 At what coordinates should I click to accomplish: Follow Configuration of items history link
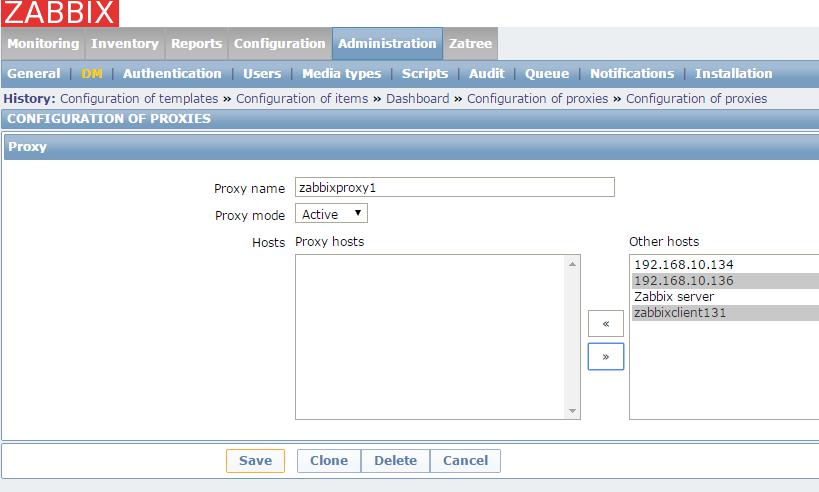(302, 99)
